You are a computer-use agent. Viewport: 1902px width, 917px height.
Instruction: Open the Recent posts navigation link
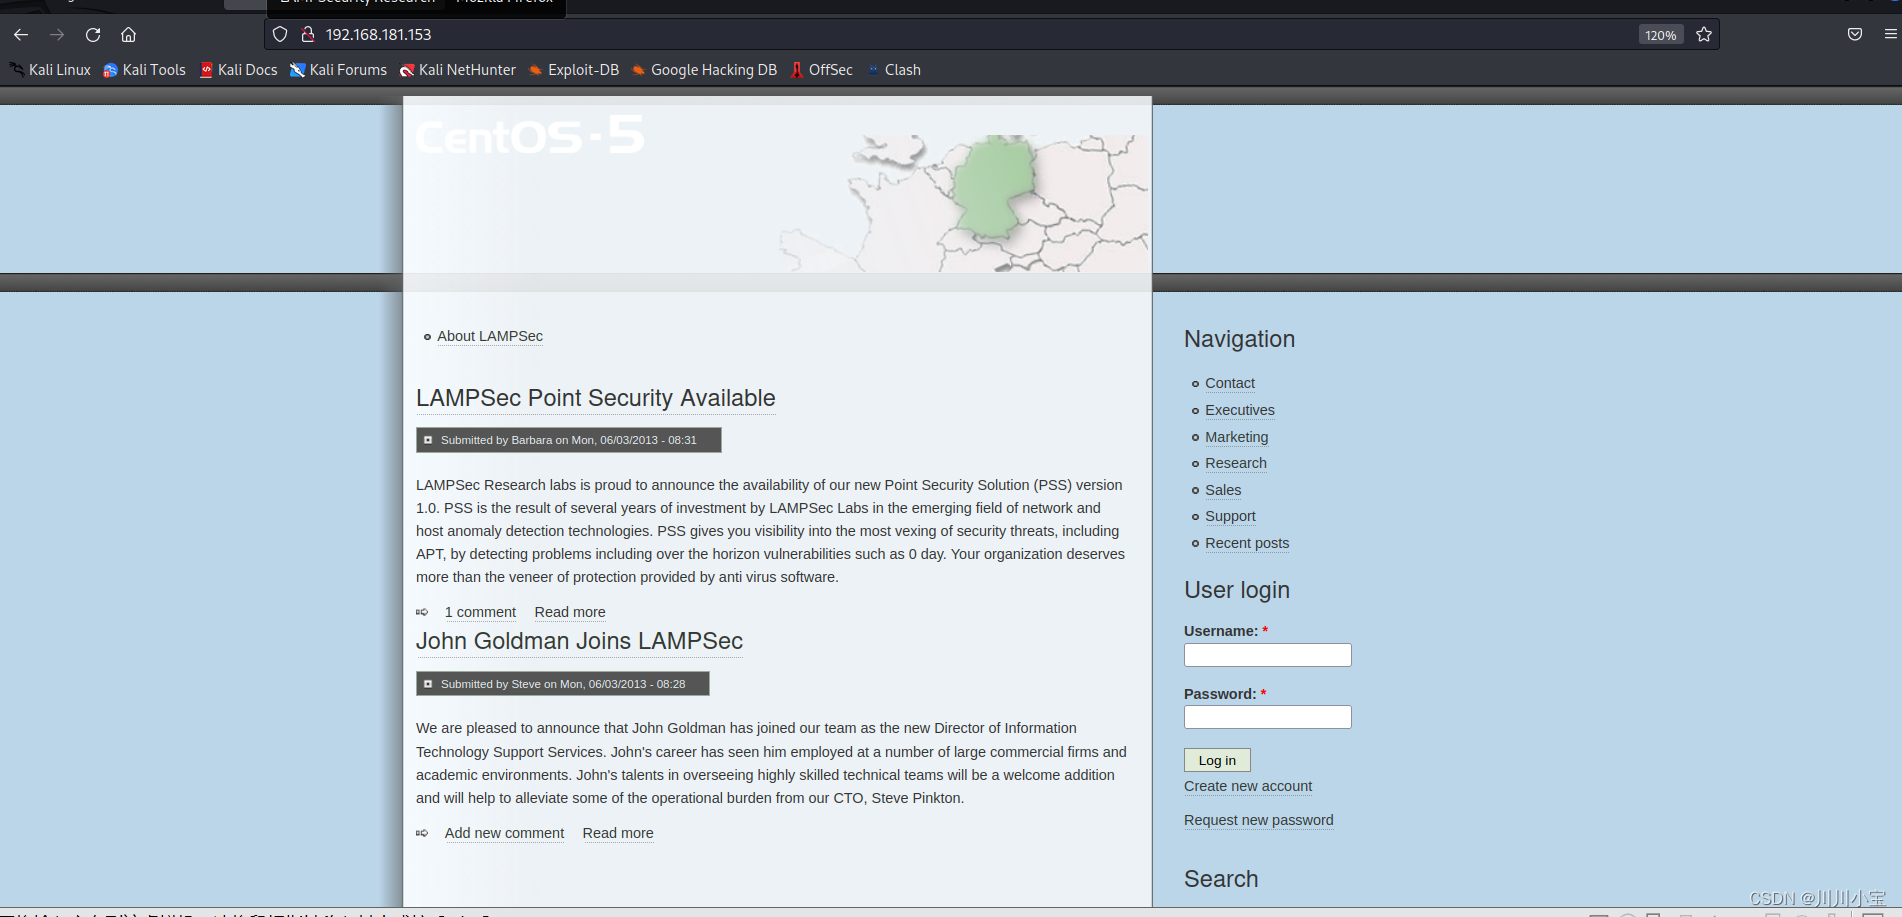click(x=1247, y=543)
